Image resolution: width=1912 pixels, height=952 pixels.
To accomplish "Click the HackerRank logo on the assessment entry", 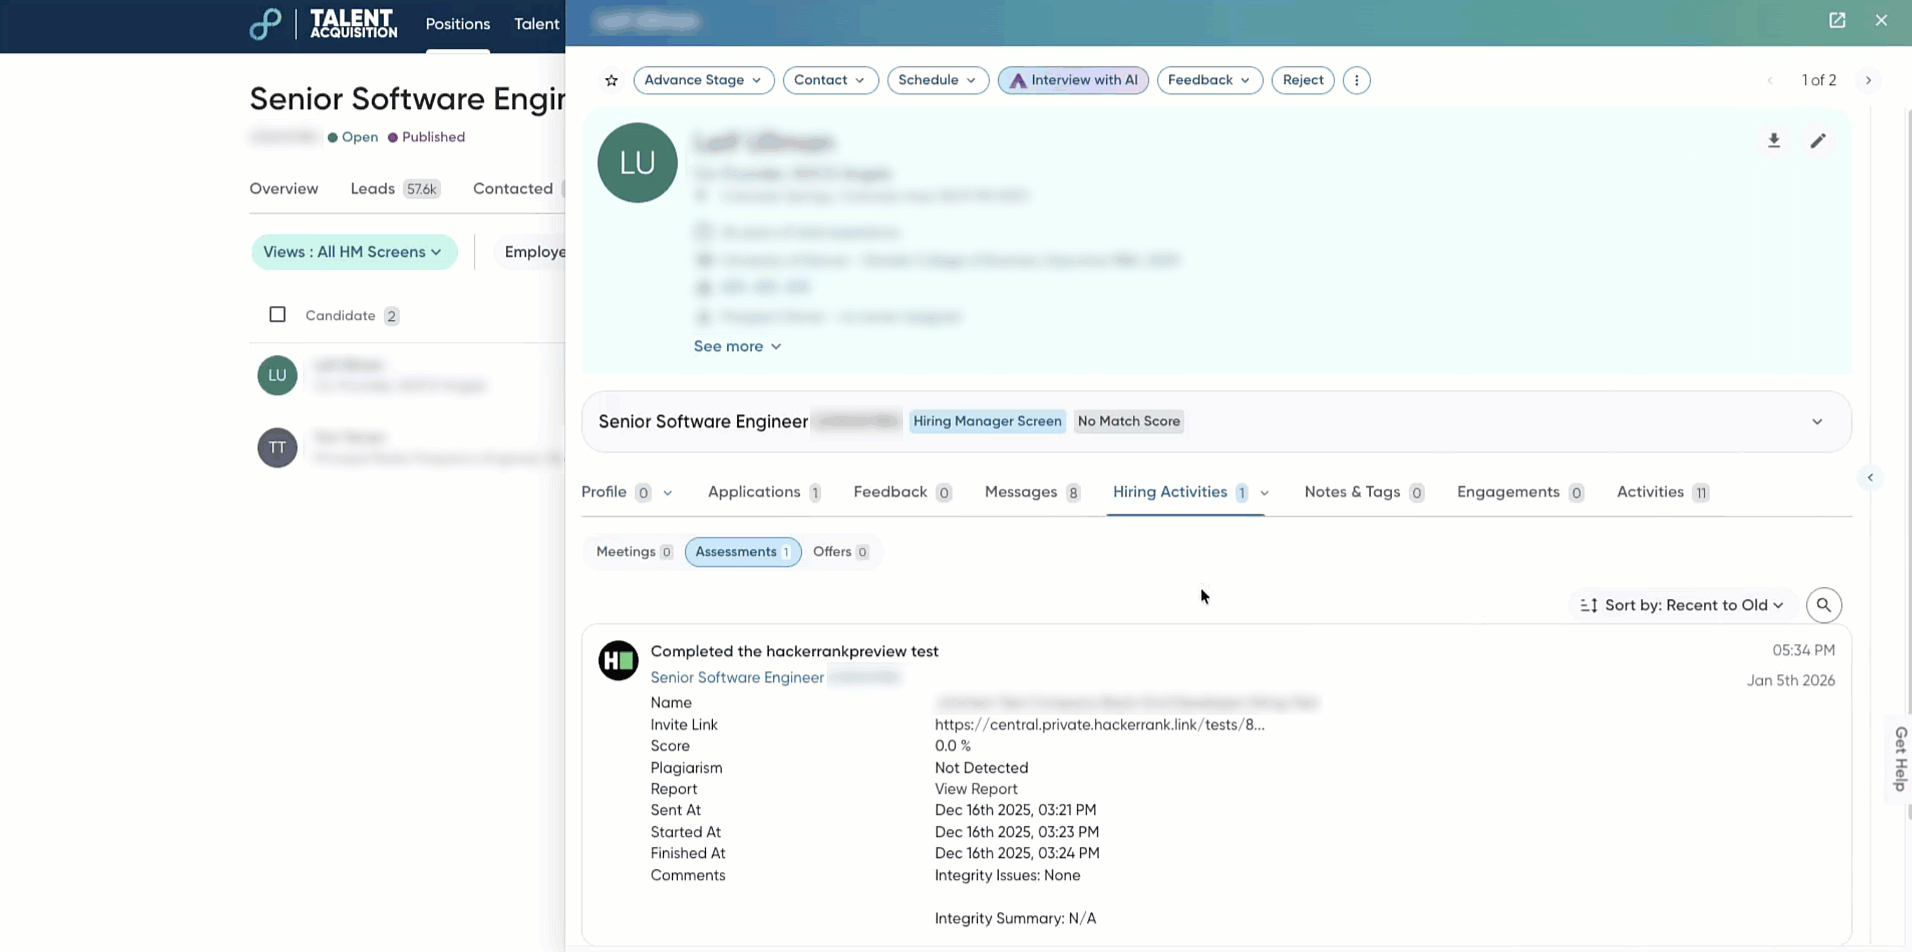I will pyautogui.click(x=617, y=660).
